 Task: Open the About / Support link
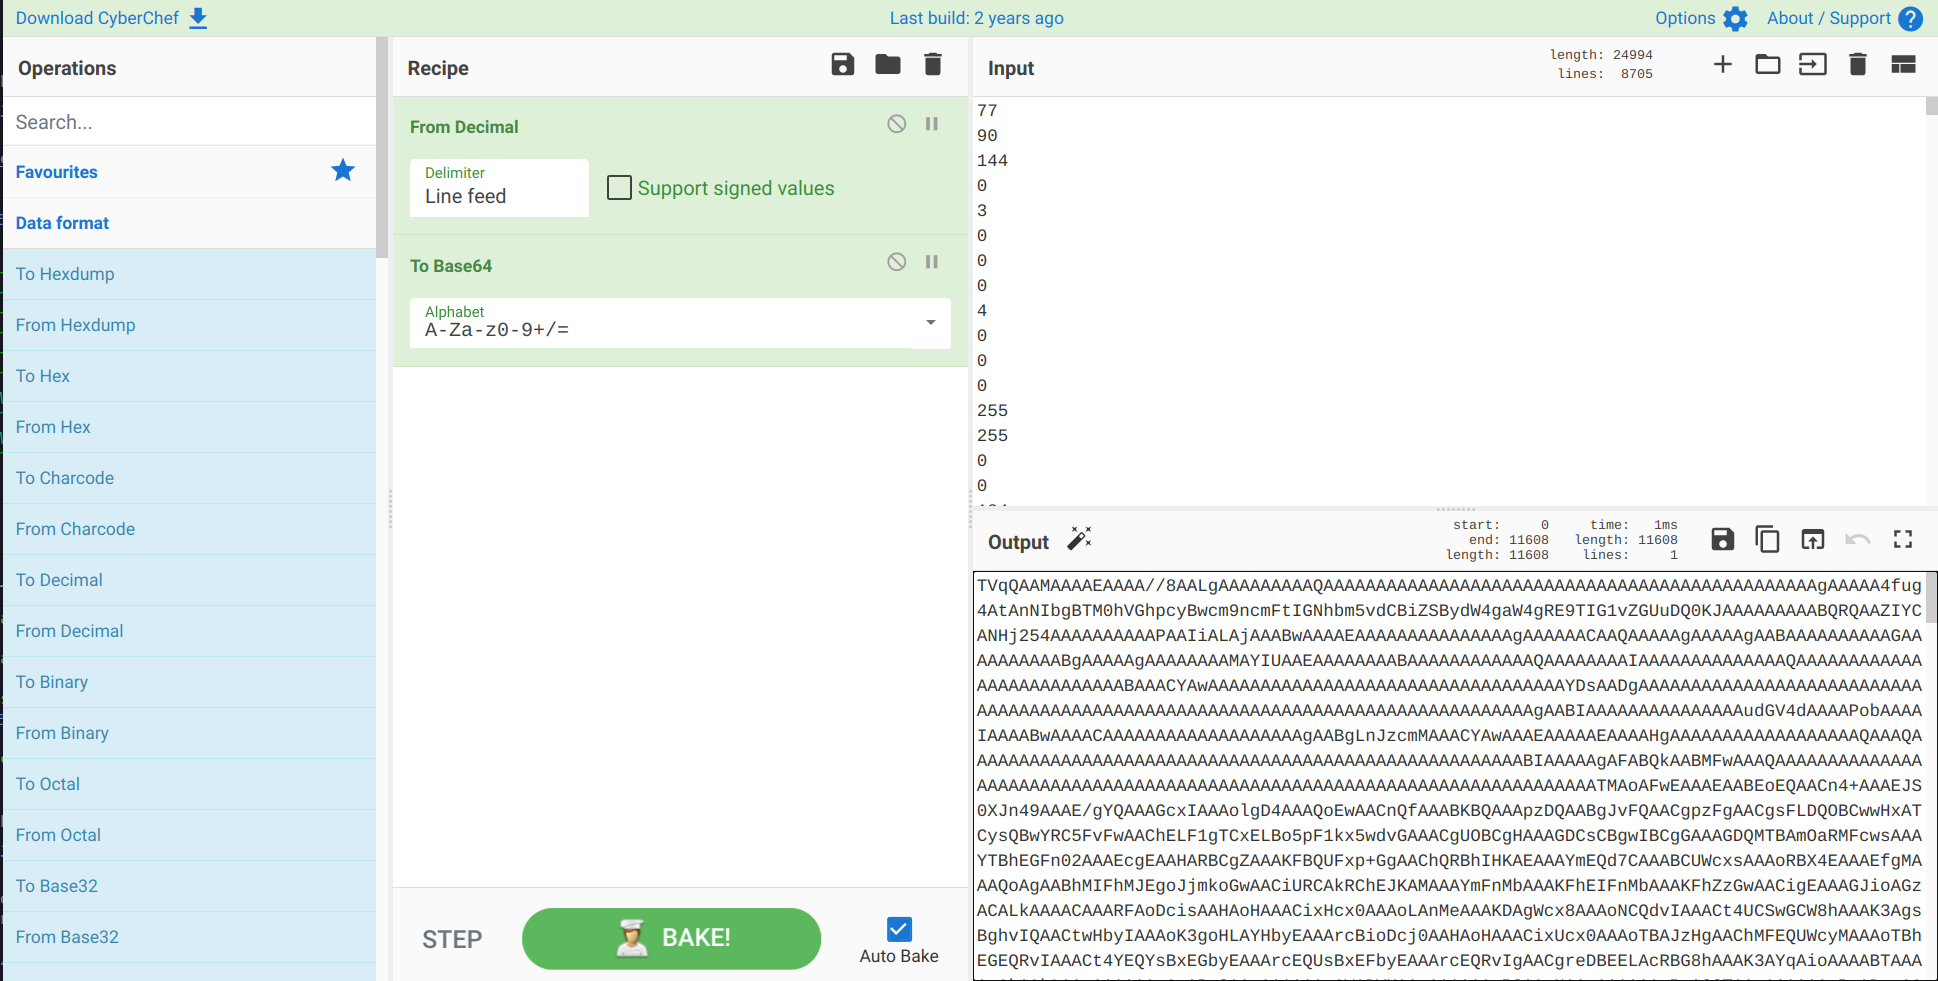(x=1829, y=18)
